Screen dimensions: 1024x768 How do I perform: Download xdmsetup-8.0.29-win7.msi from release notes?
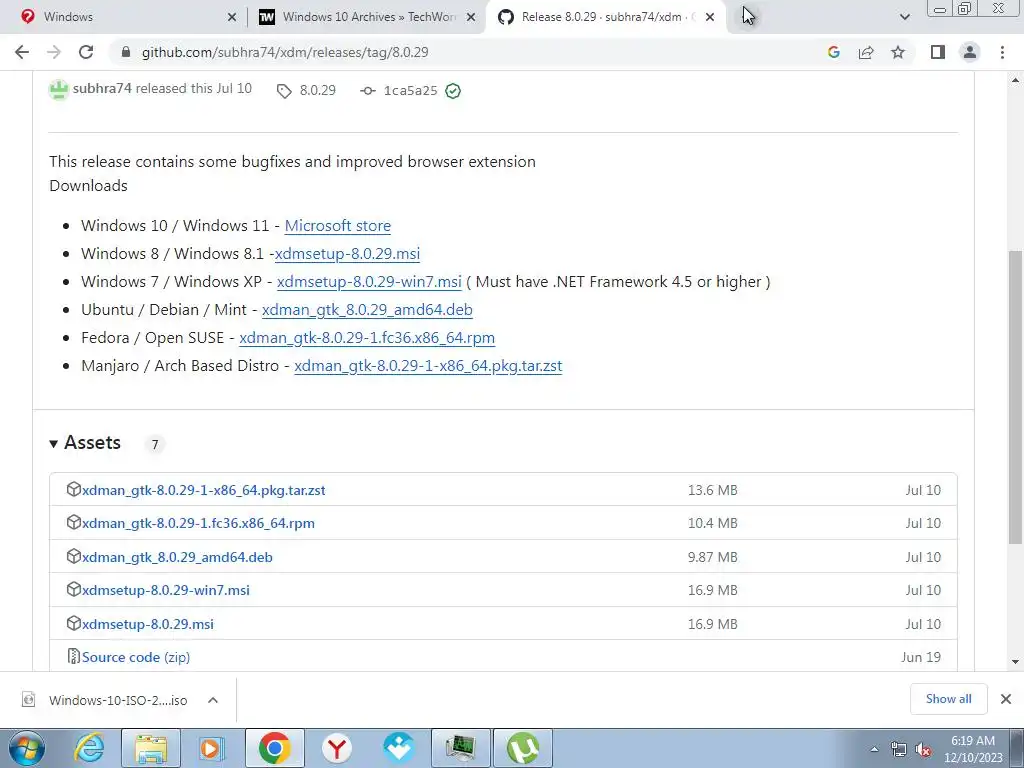pos(369,281)
